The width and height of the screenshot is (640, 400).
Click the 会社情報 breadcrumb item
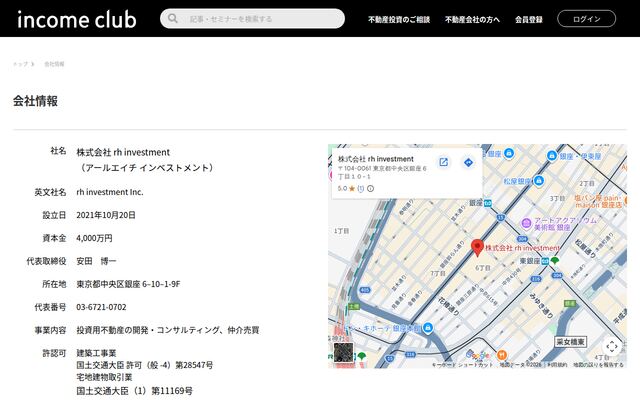[x=54, y=64]
